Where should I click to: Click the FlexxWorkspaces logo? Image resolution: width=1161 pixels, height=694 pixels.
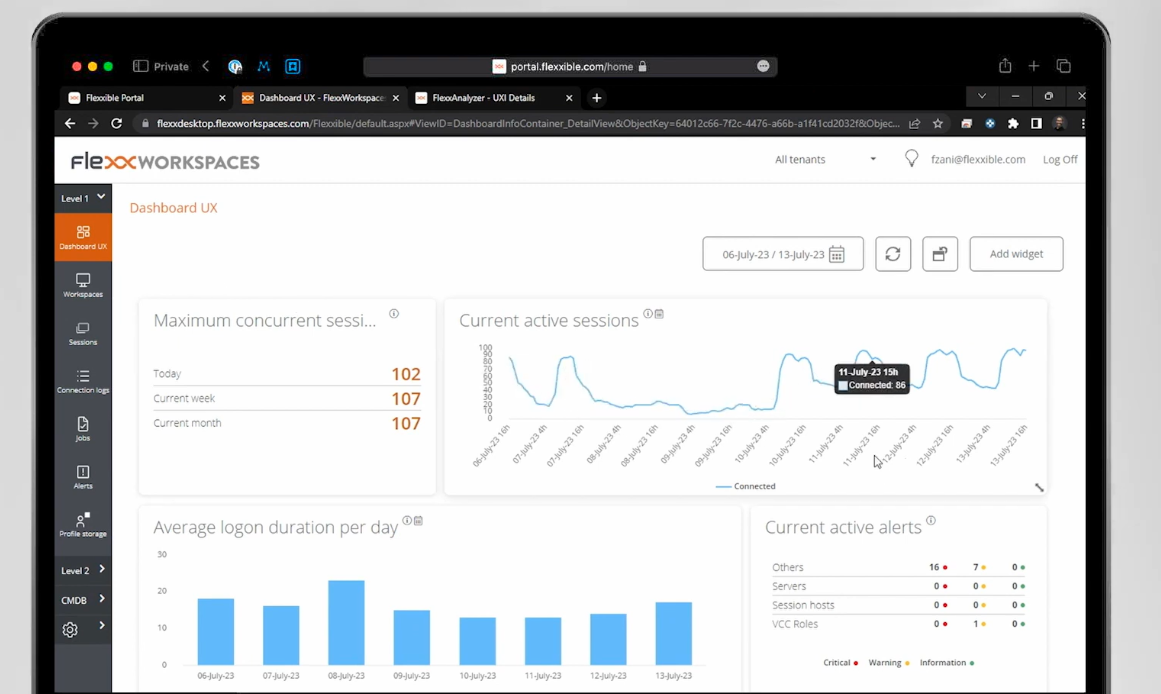[165, 161]
